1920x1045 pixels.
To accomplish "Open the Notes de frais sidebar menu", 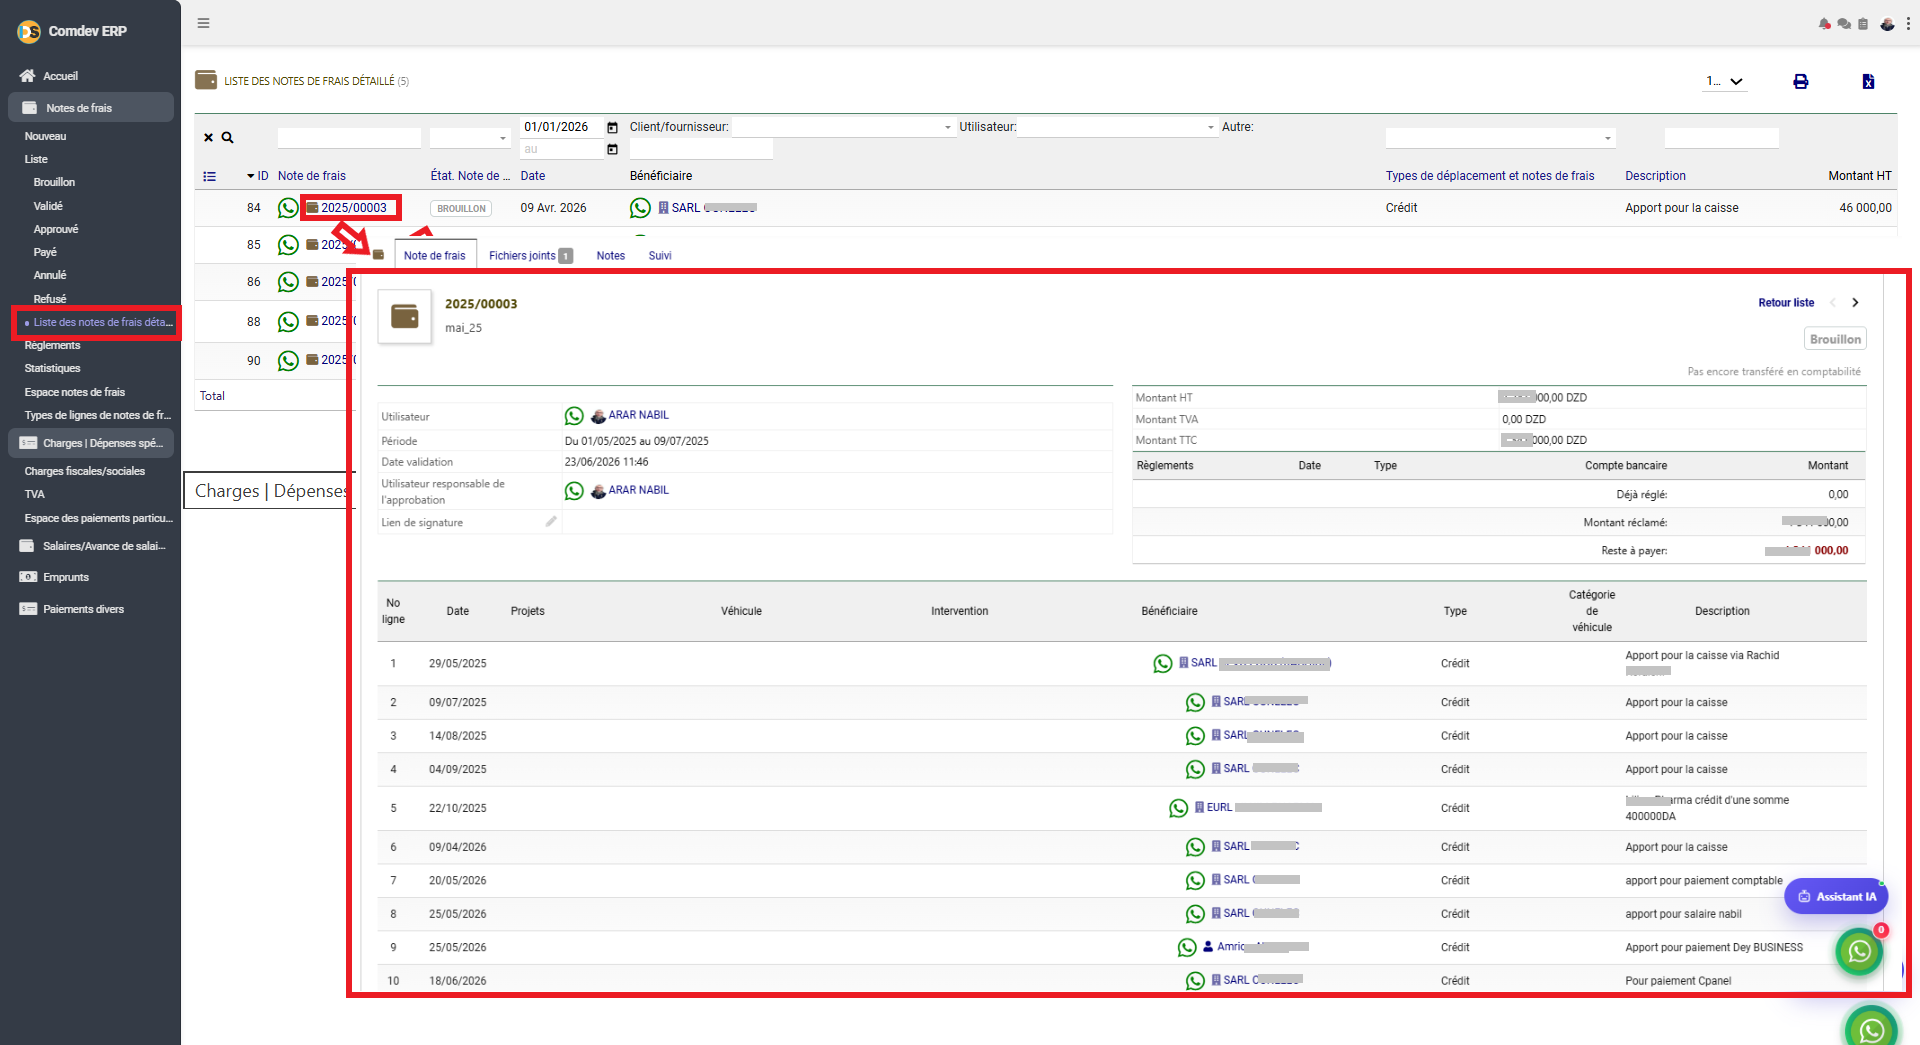I will pos(91,108).
